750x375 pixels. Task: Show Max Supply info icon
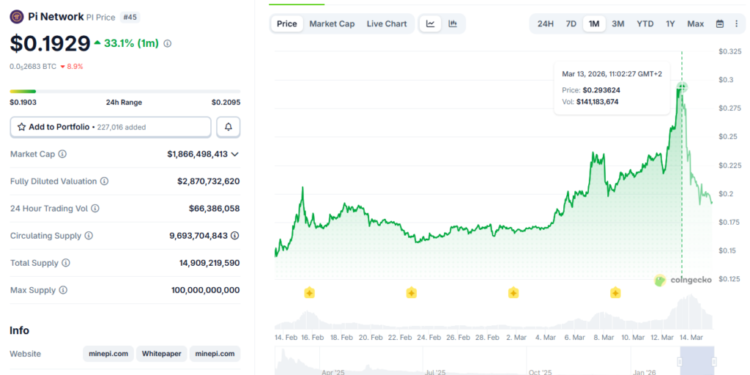(63, 290)
